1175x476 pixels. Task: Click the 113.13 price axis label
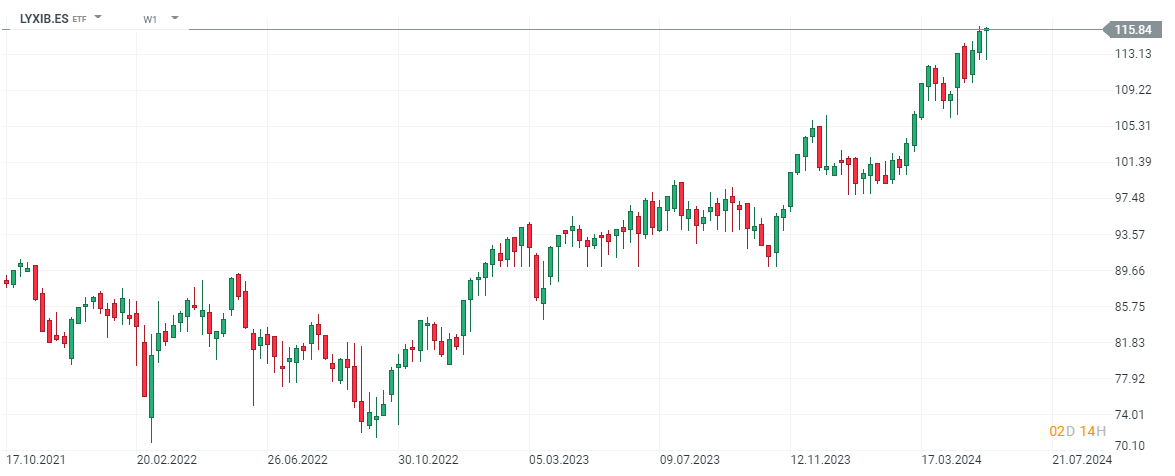1131,54
